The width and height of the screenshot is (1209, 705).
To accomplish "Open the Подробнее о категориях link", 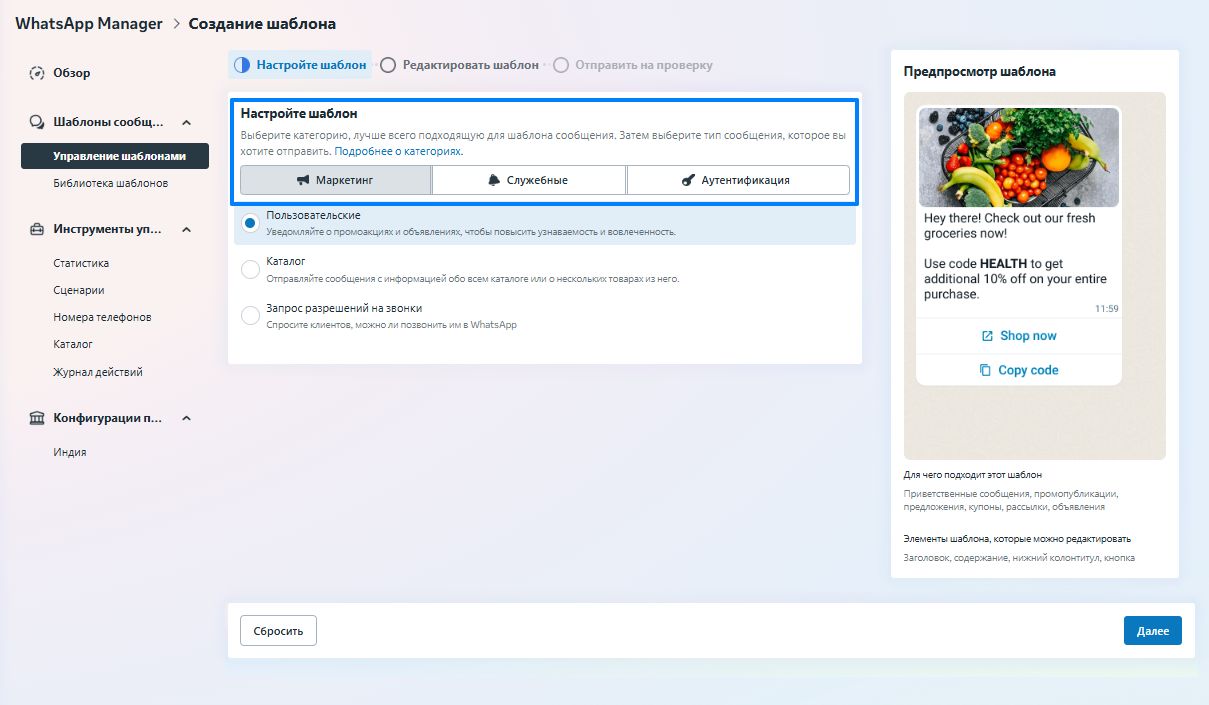I will 398,152.
